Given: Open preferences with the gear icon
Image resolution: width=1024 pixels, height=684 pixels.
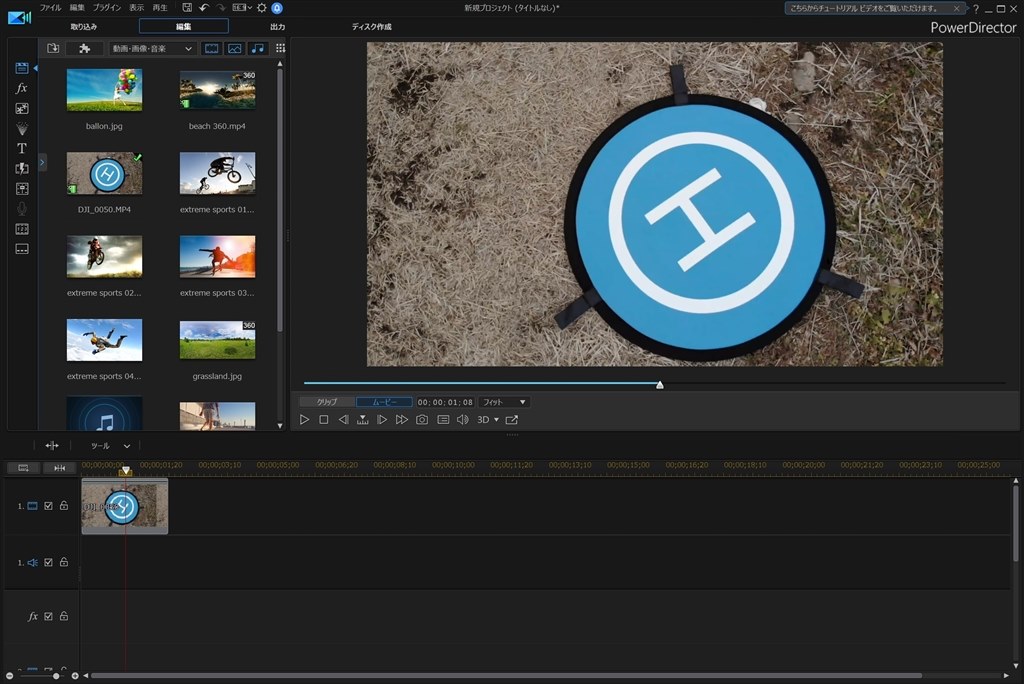Looking at the screenshot, I should click(262, 8).
